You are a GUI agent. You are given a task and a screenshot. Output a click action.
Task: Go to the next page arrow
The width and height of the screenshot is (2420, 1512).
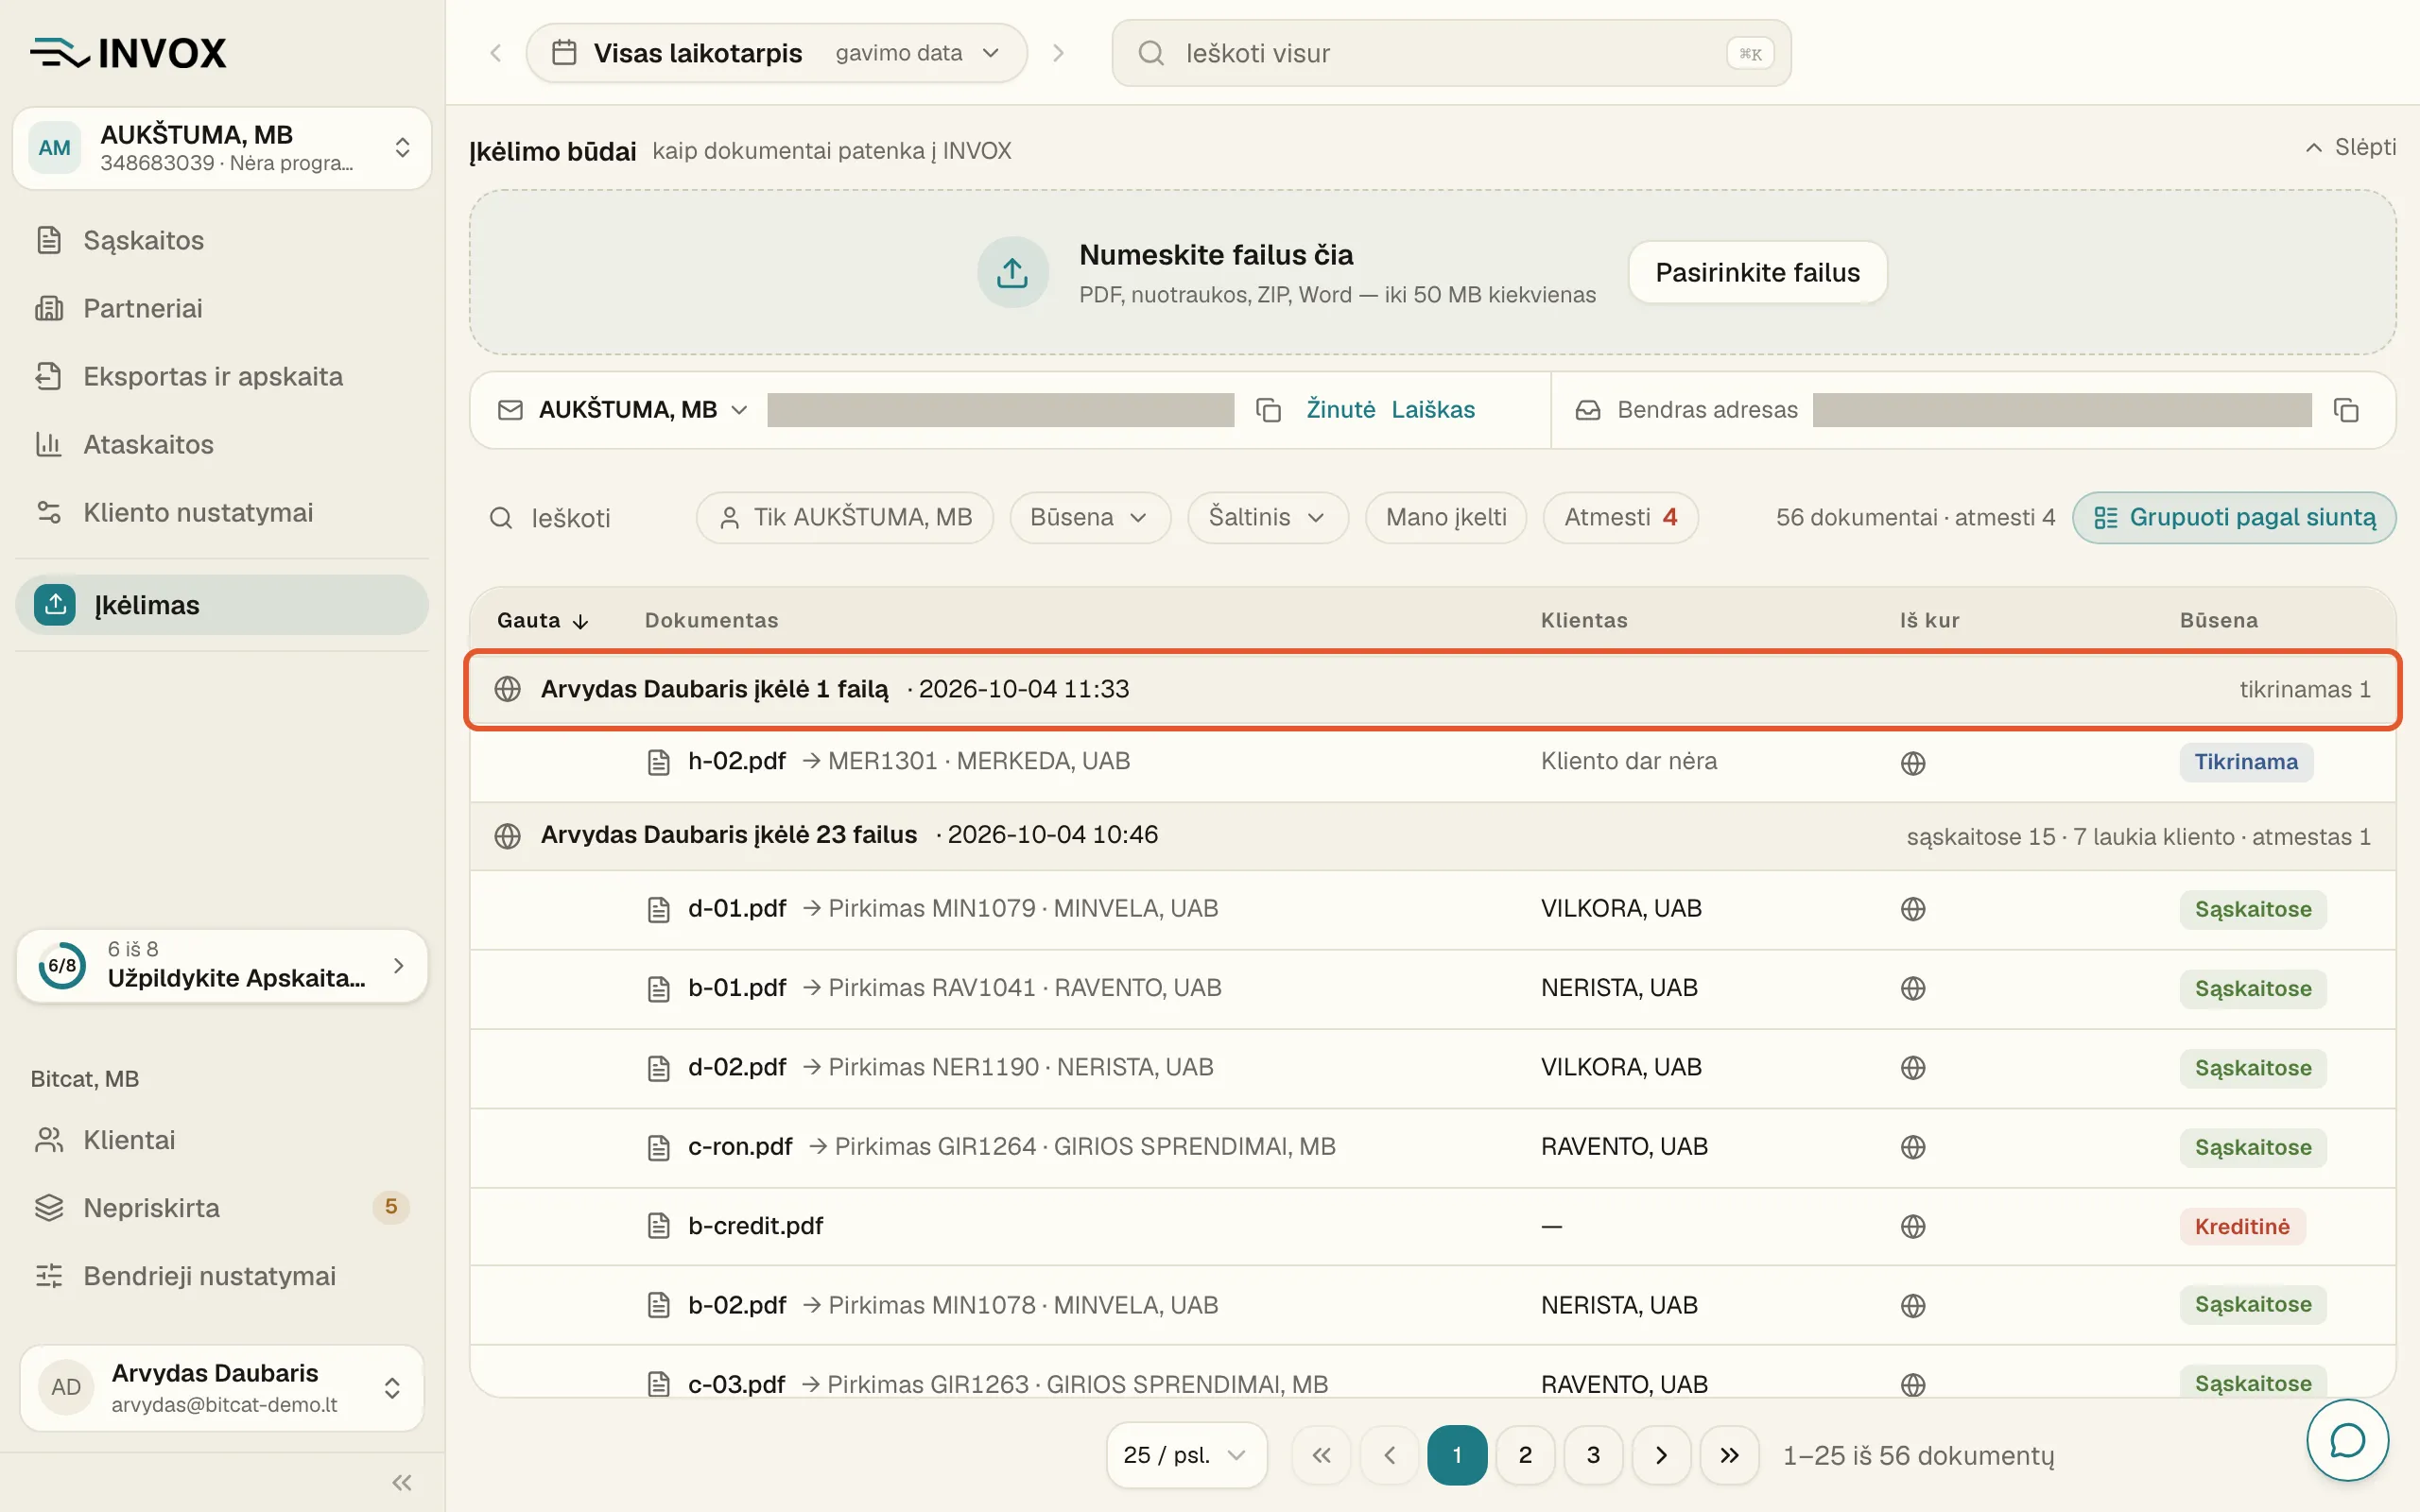1661,1455
